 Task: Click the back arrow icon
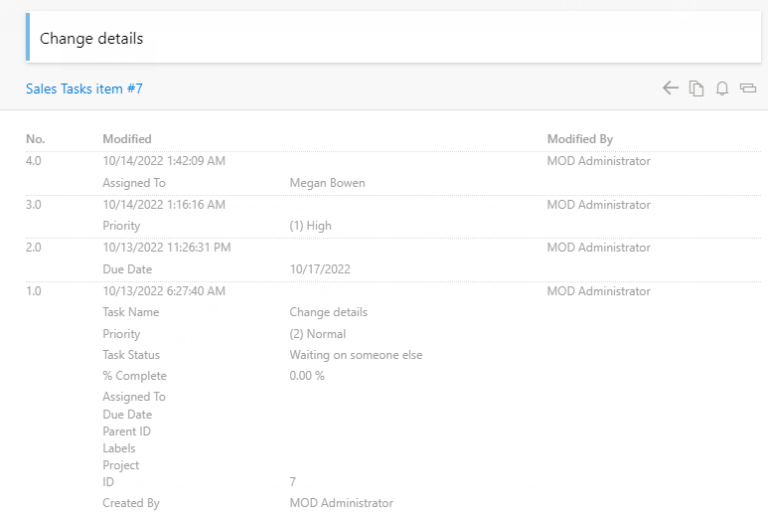(x=670, y=89)
